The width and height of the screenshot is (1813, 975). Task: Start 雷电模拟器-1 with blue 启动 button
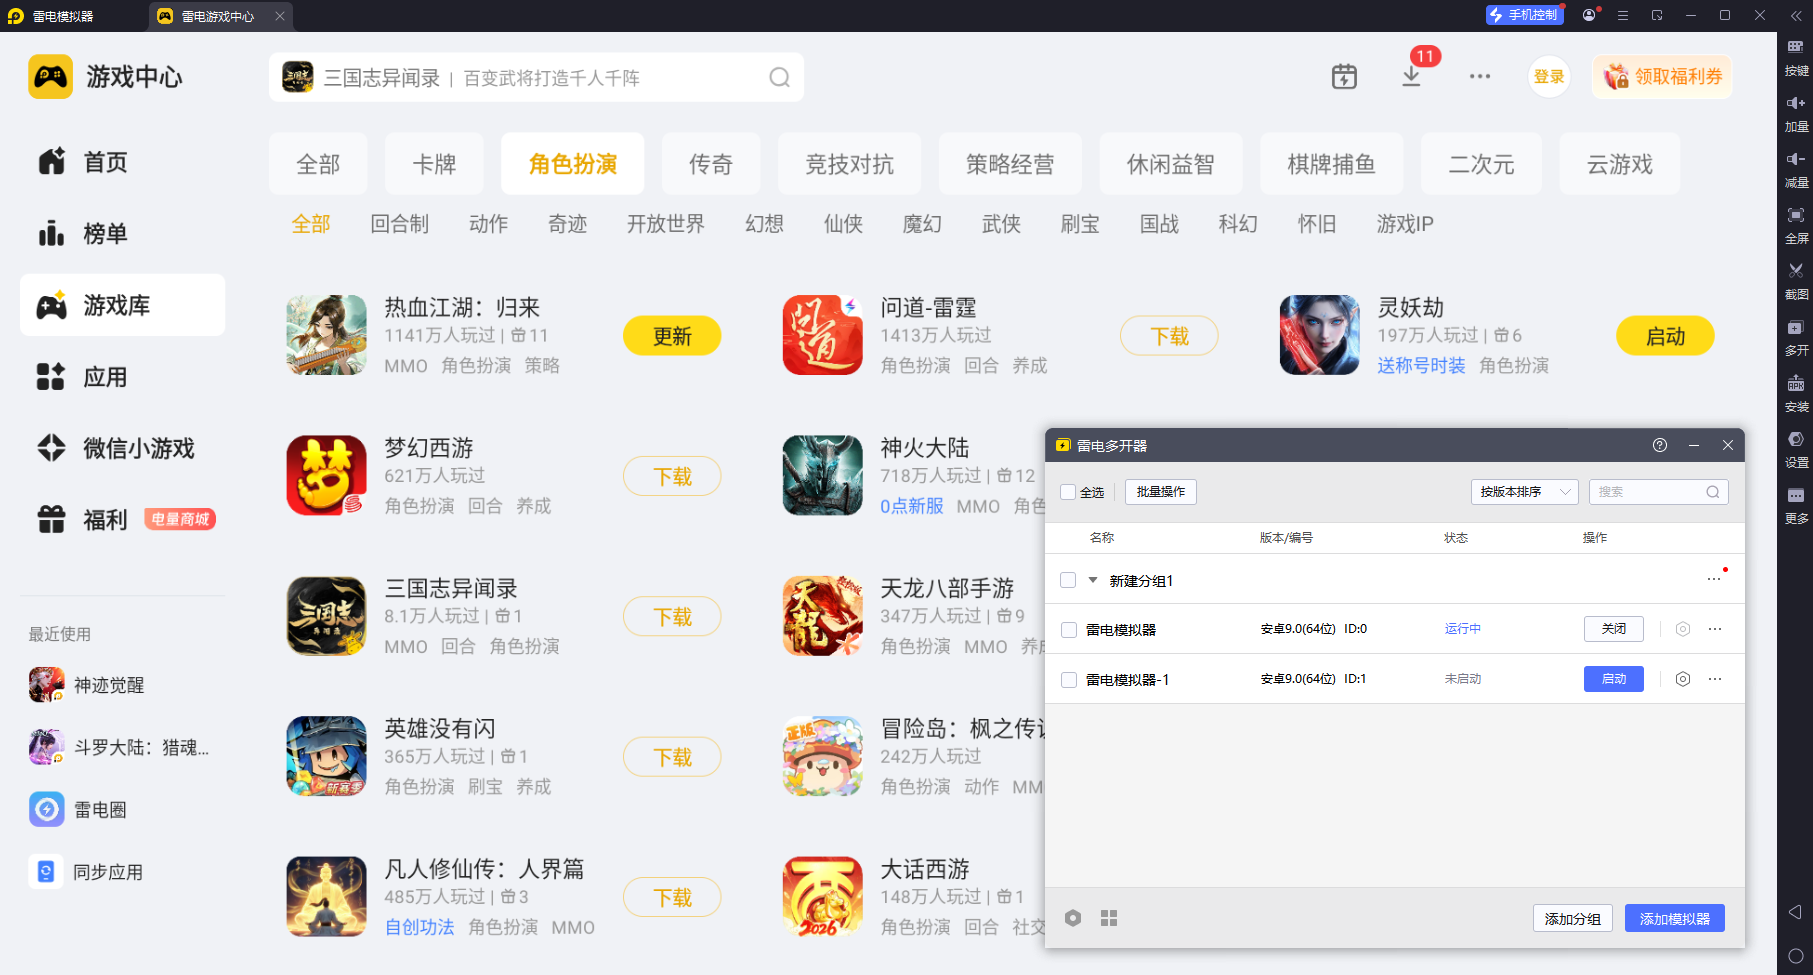1614,679
